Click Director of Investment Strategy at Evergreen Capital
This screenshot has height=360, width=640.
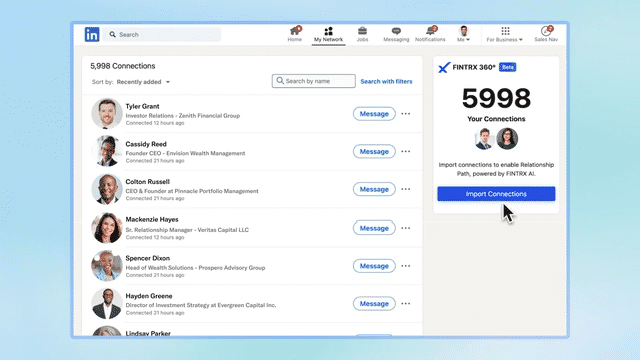(x=200, y=305)
